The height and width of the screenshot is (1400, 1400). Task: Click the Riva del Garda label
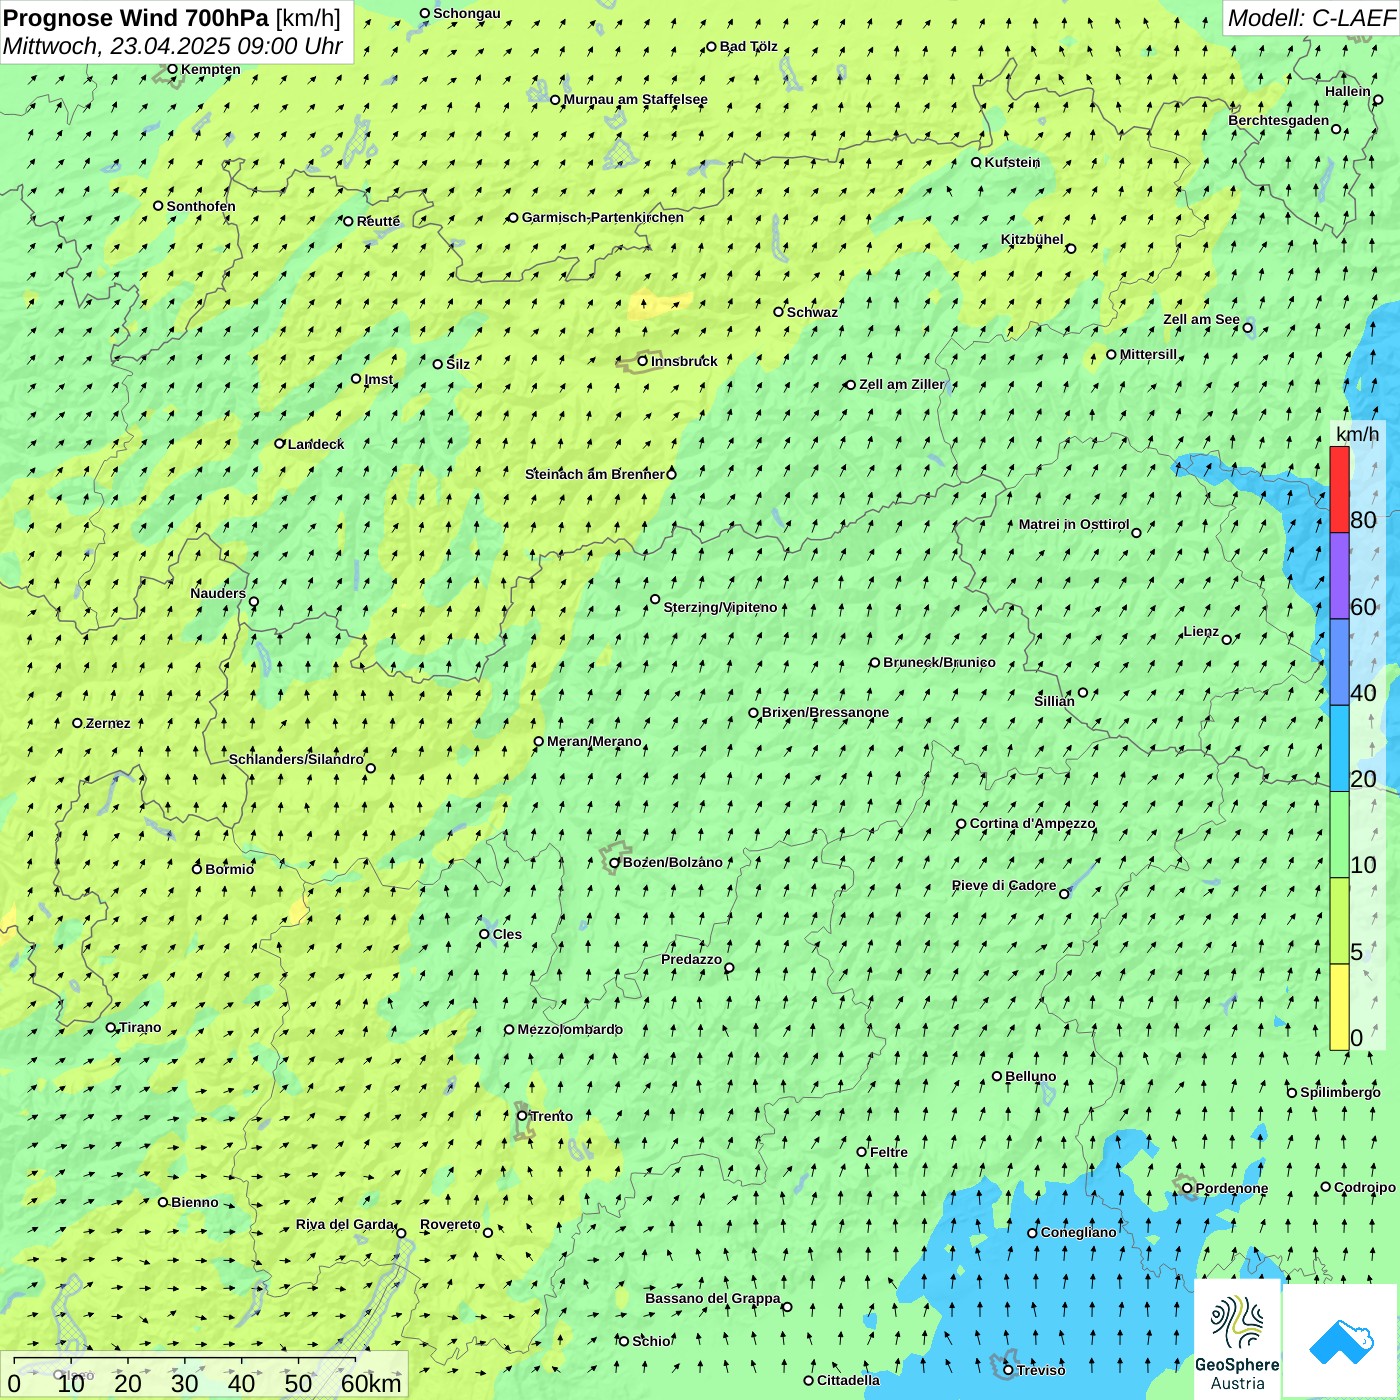click(x=345, y=1224)
